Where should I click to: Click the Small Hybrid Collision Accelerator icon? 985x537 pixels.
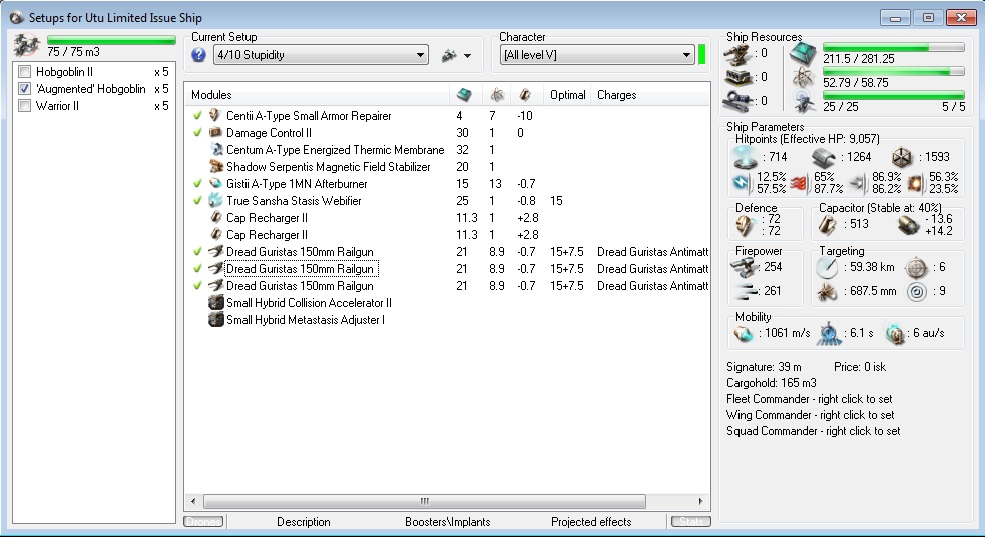tap(215, 303)
